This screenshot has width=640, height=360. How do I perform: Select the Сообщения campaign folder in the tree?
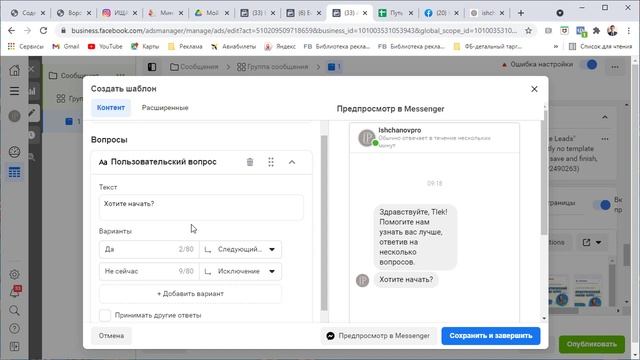click(x=74, y=76)
